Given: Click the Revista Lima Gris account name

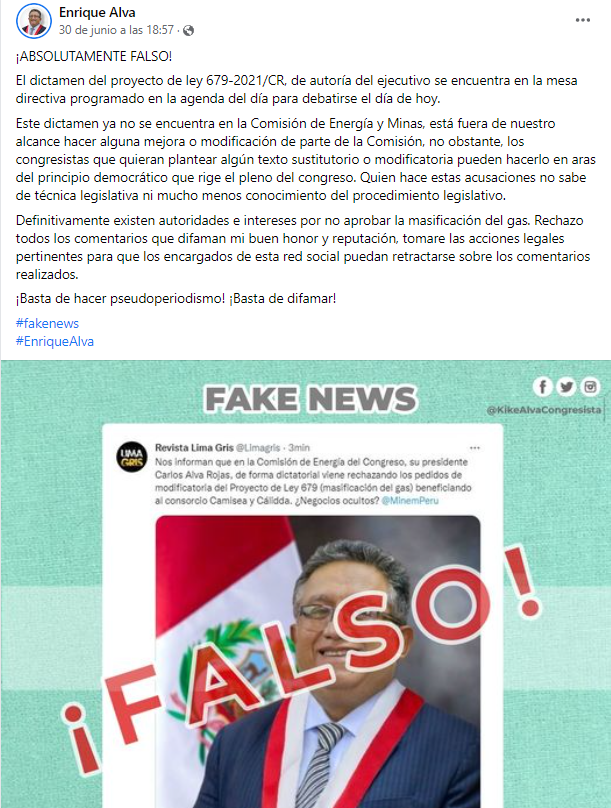Looking at the screenshot, I should click(194, 447).
